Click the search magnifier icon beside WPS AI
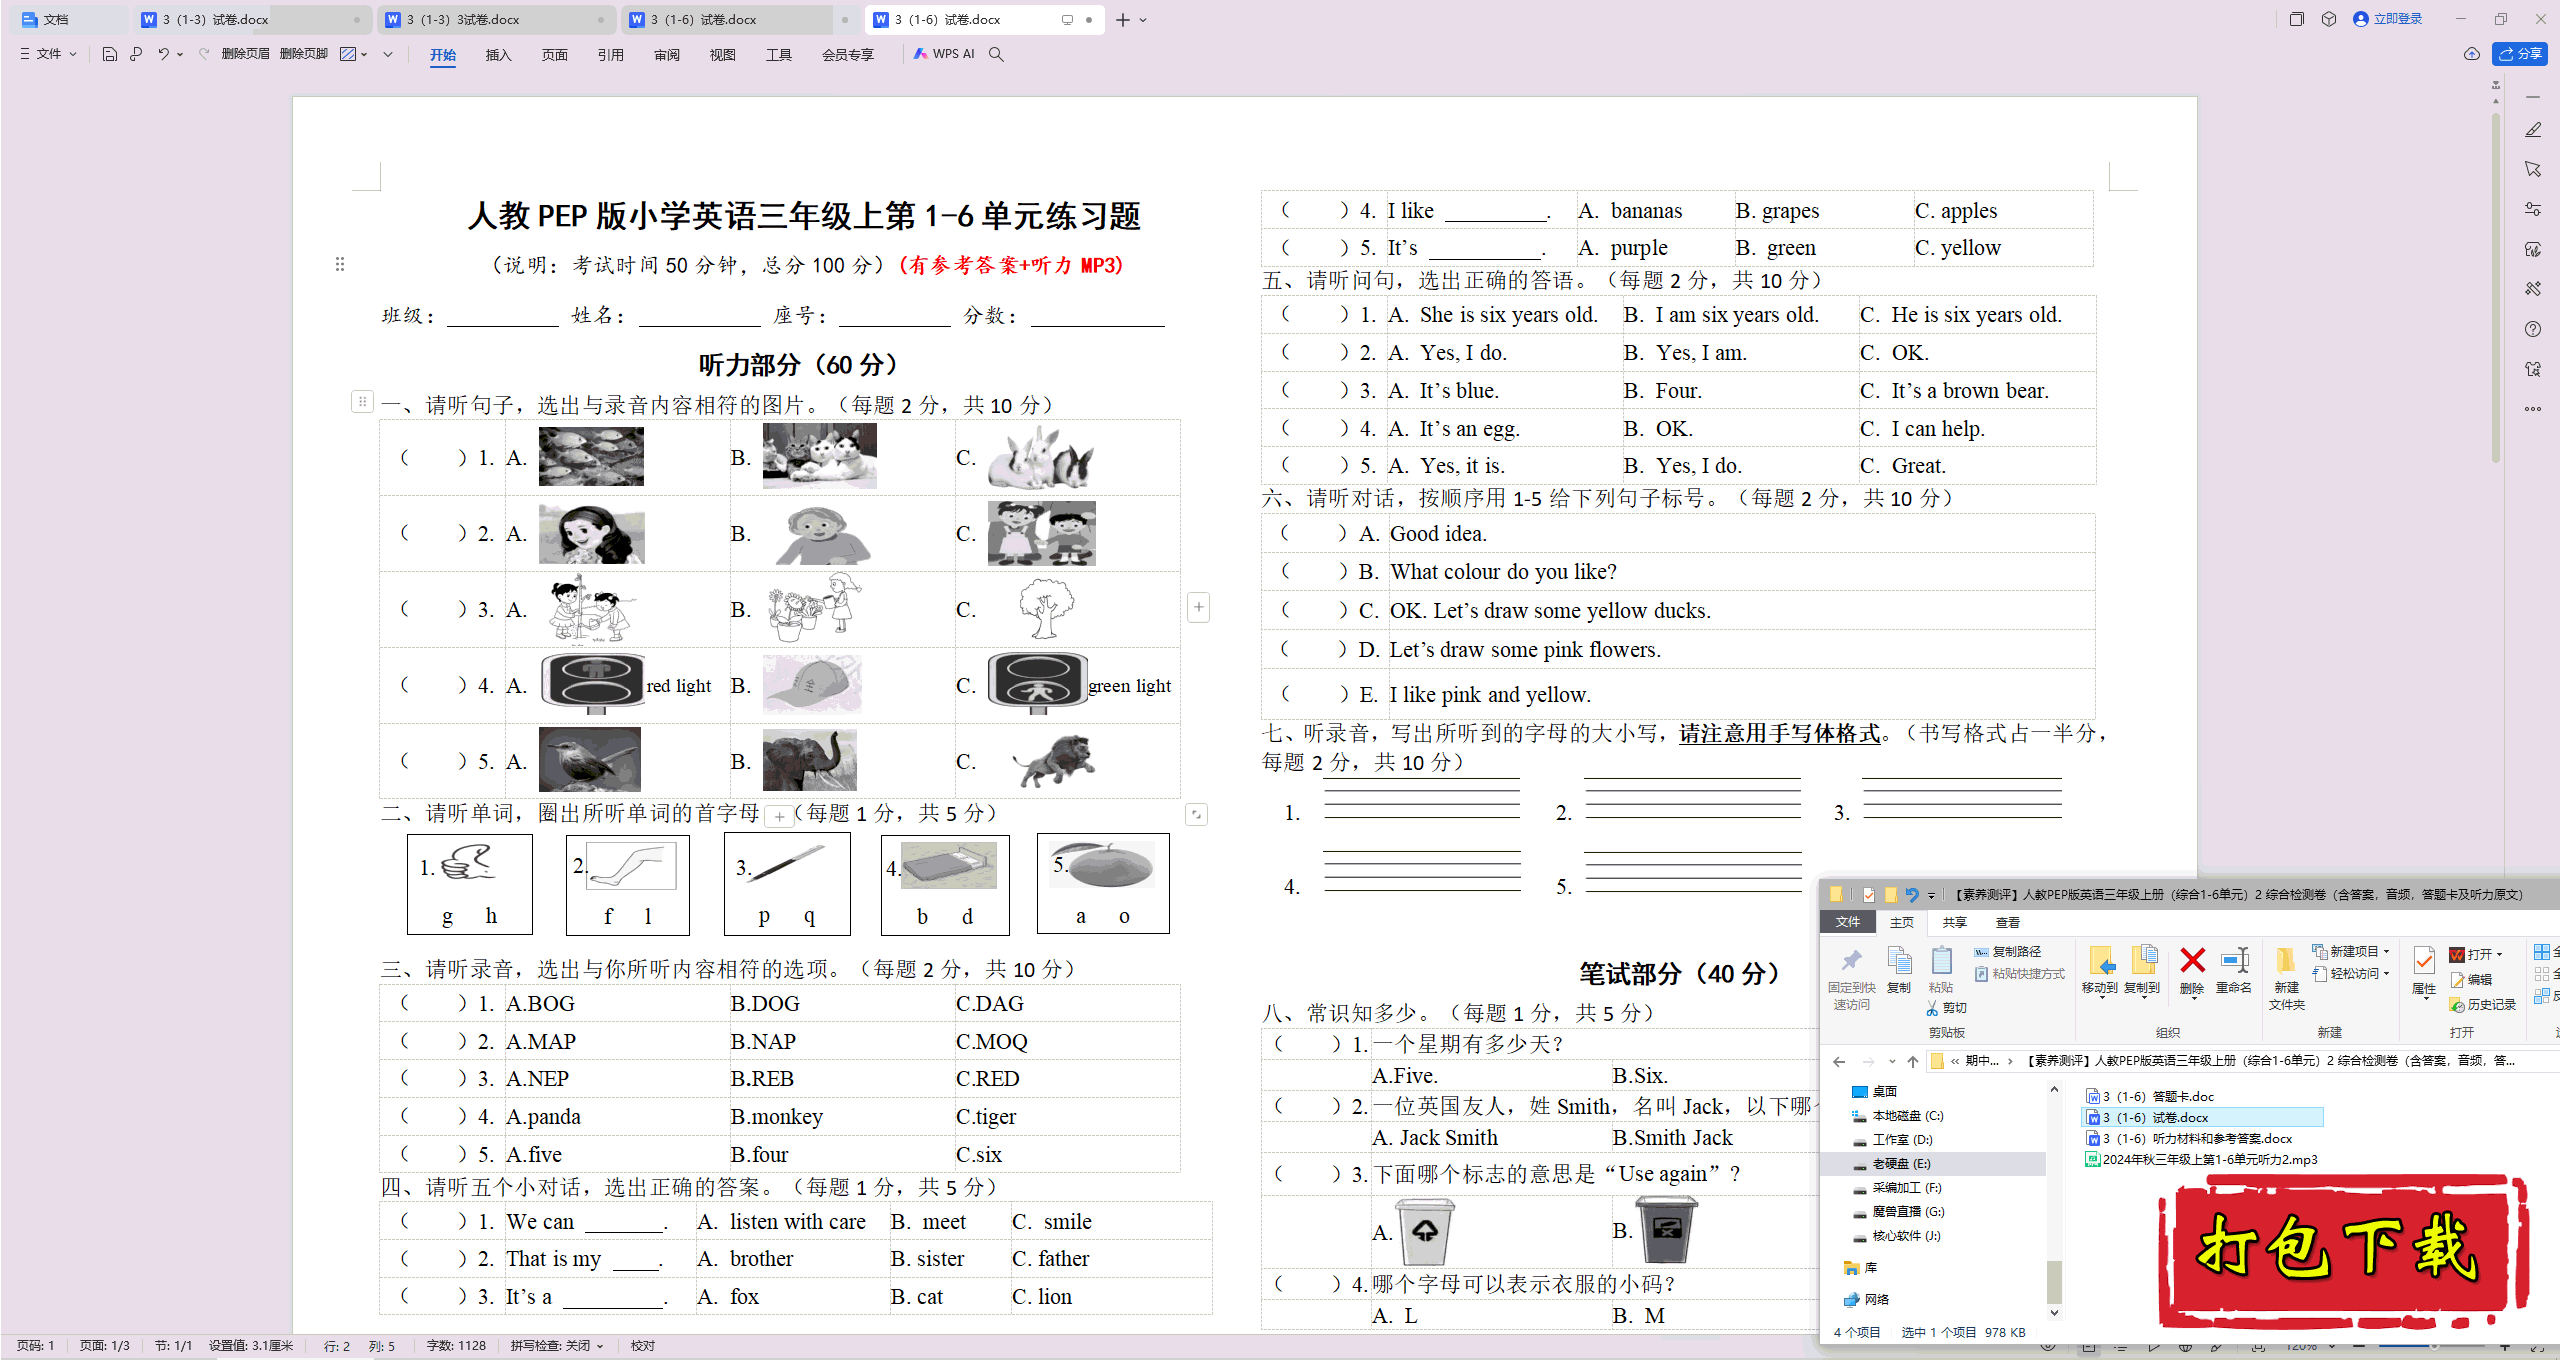Screen dimensions: 2560x1360 coord(996,54)
